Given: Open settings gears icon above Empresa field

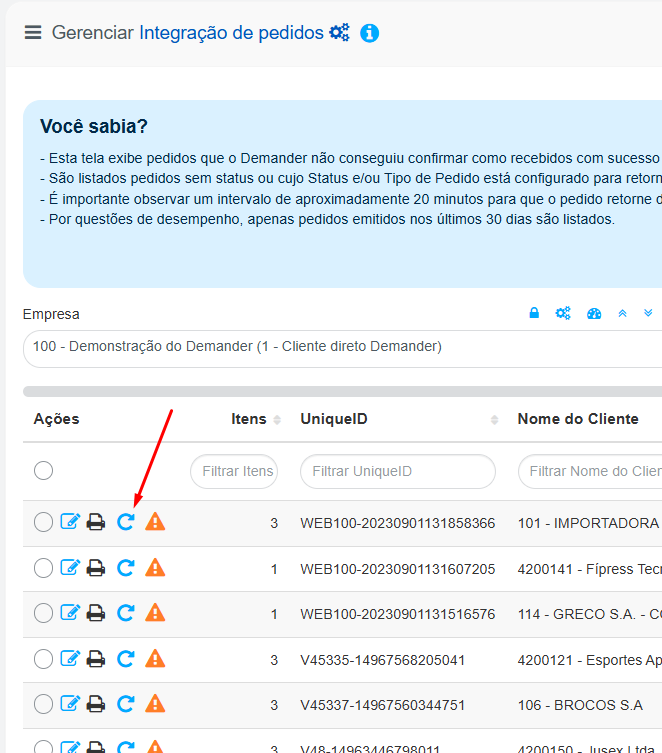Looking at the screenshot, I should [x=563, y=314].
